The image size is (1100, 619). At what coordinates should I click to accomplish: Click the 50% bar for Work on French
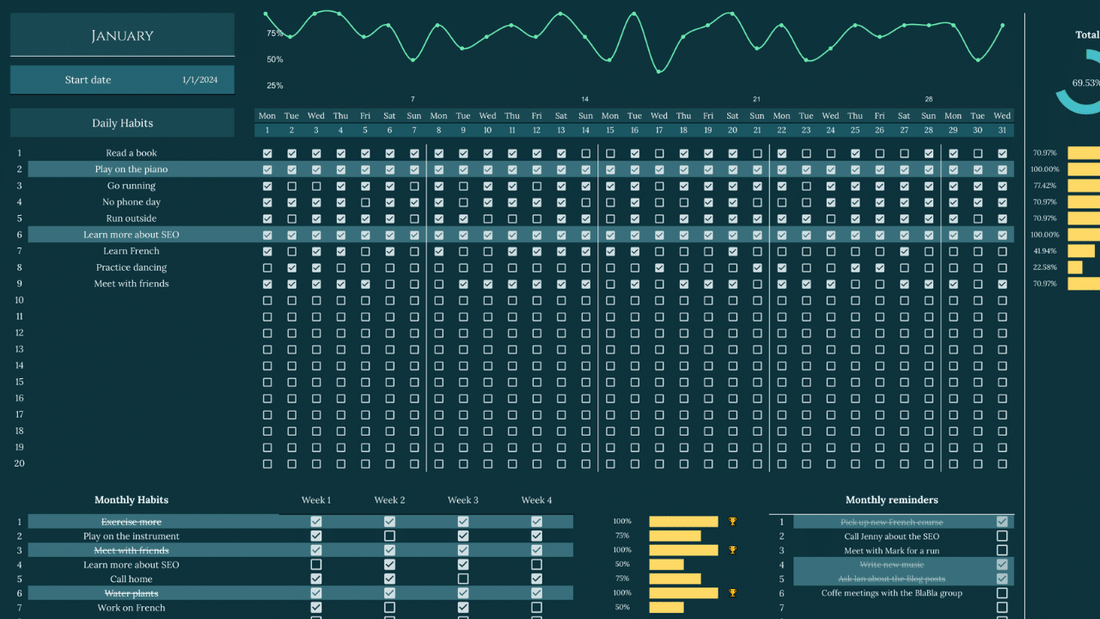pos(668,607)
